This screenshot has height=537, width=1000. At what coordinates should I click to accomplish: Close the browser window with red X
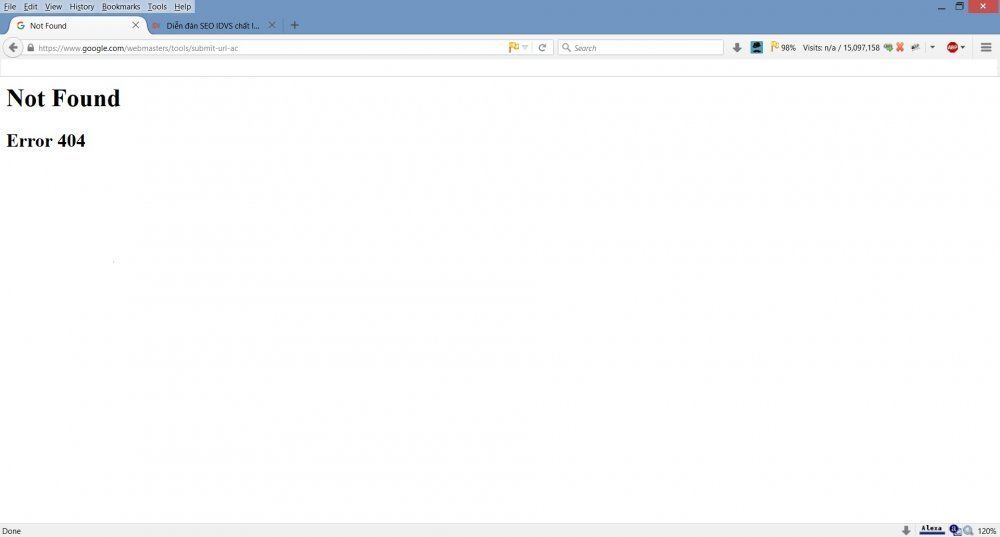[983, 6]
